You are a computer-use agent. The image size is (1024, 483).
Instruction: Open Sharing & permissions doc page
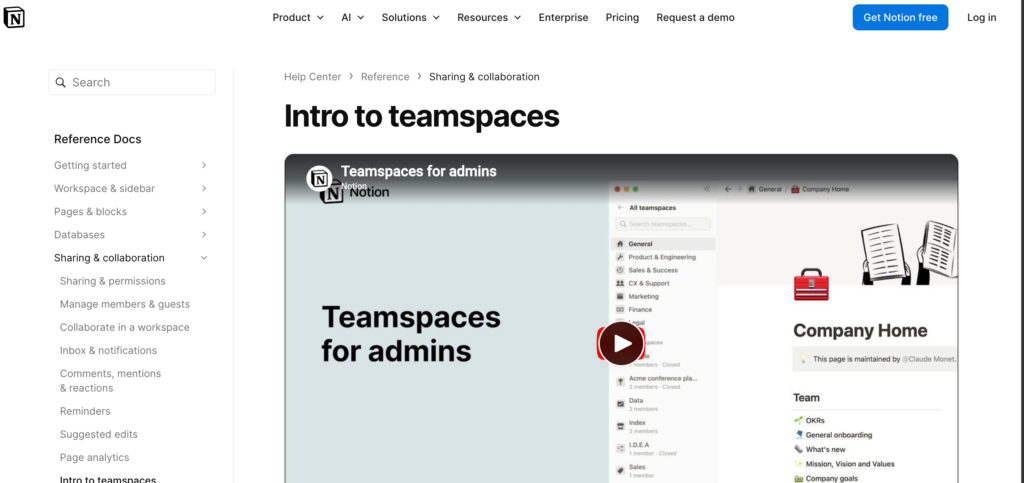pyautogui.click(x=112, y=281)
